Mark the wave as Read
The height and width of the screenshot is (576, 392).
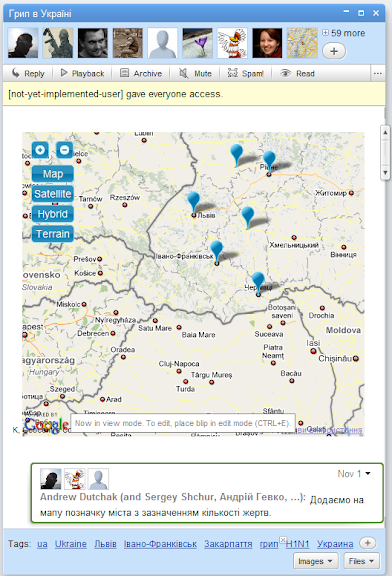pyautogui.click(x=298, y=73)
